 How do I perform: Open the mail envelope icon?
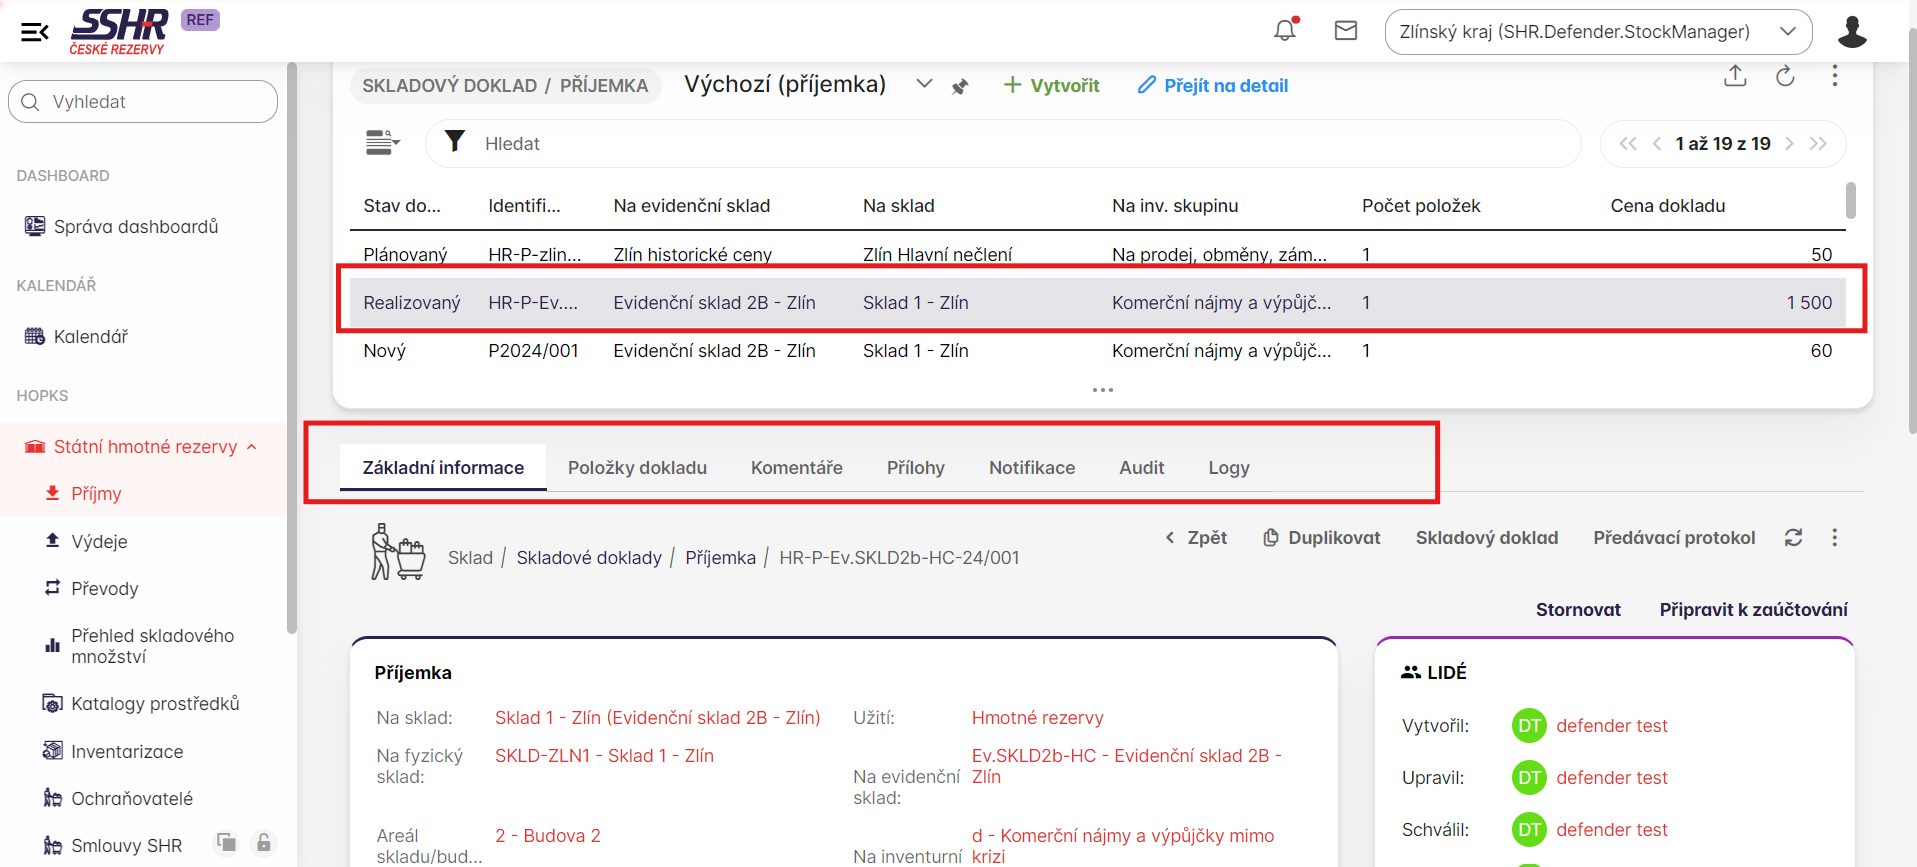click(x=1346, y=31)
